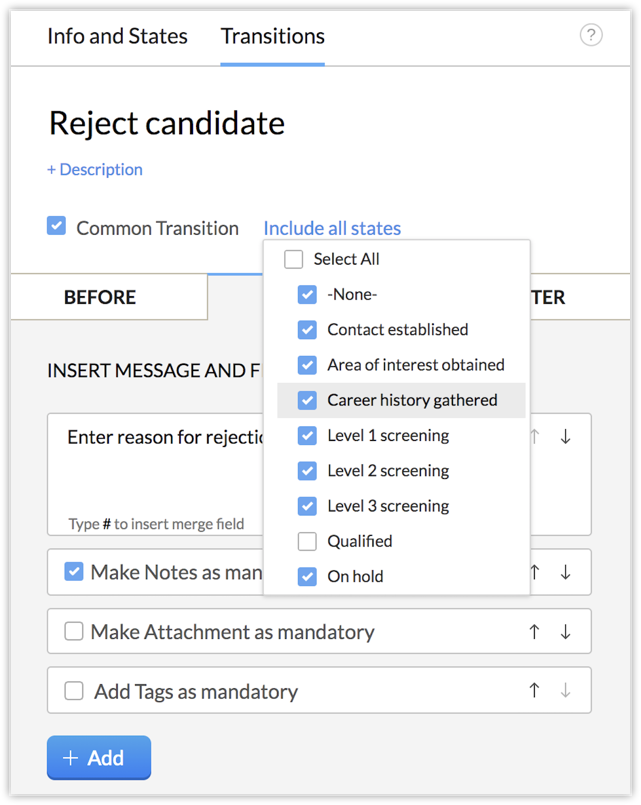The image size is (641, 805).
Task: Collapse the Include all states dropdown
Action: 332,228
